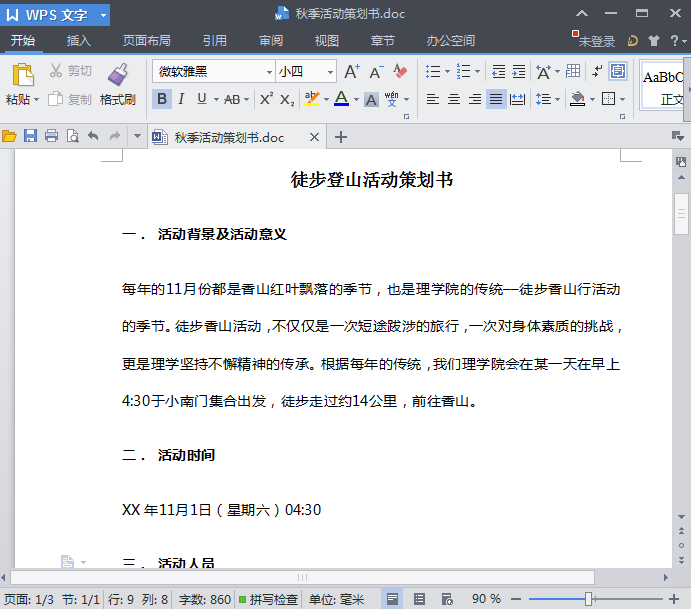This screenshot has width=691, height=609.
Task: Clear formatting with the eraser icon
Action: click(400, 71)
